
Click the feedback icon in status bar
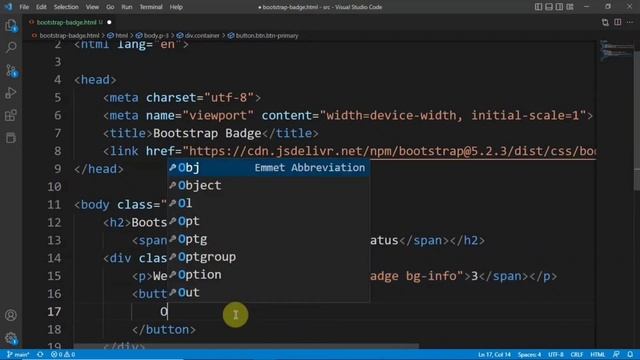(616, 355)
